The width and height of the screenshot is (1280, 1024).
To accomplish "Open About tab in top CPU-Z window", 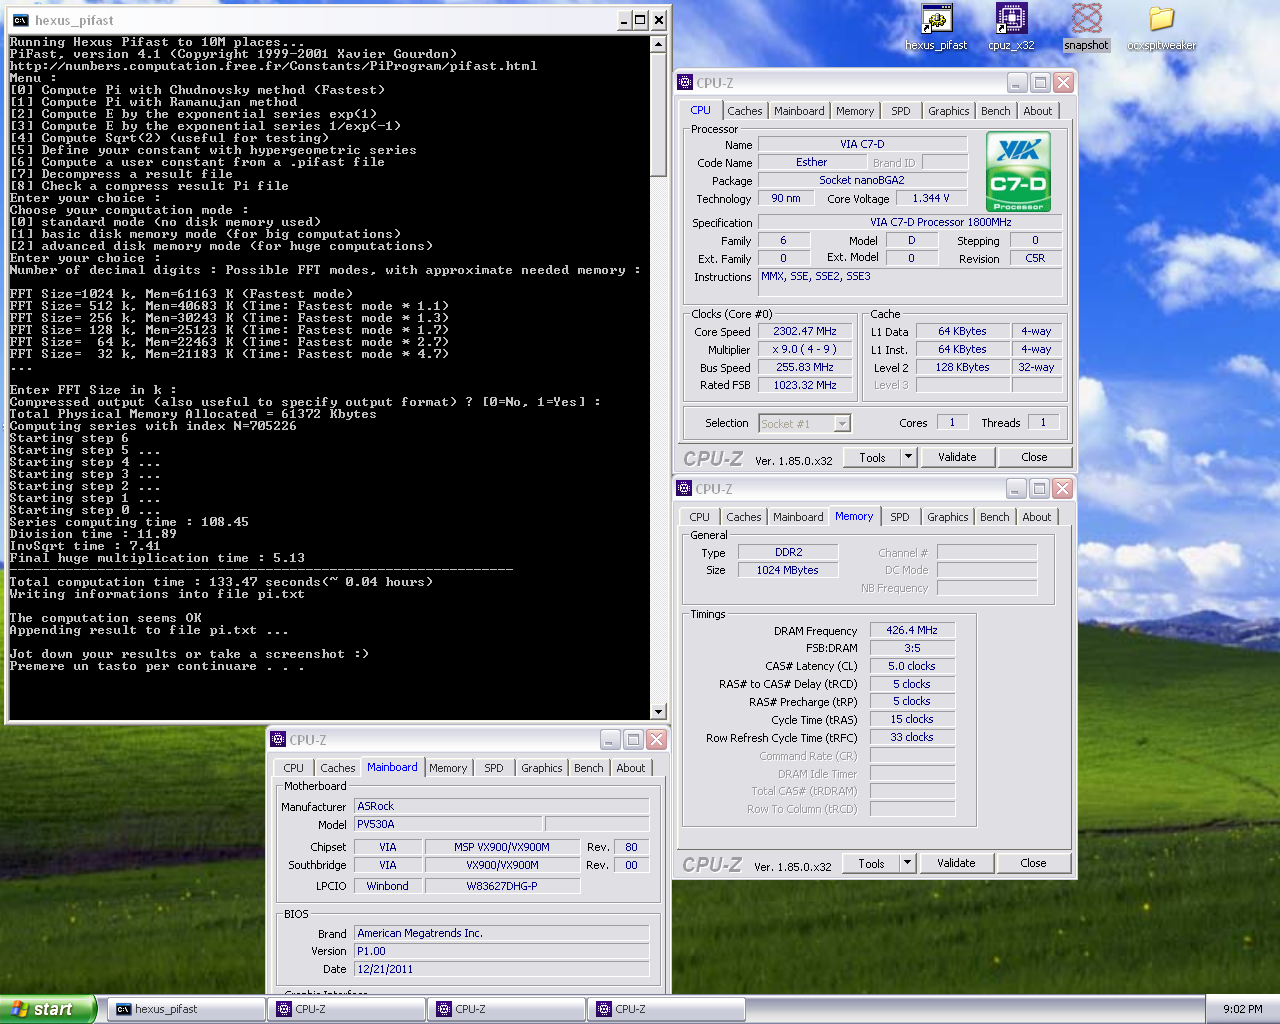I will click(x=1037, y=111).
